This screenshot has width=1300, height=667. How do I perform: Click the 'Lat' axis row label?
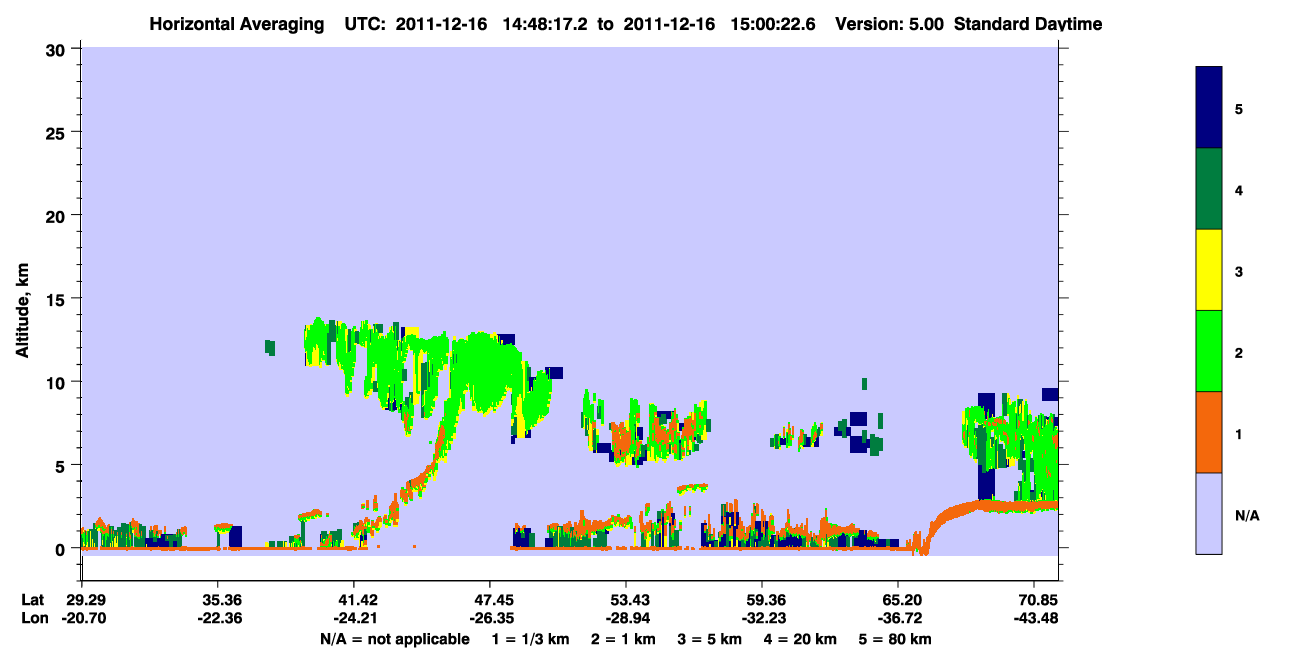32,600
